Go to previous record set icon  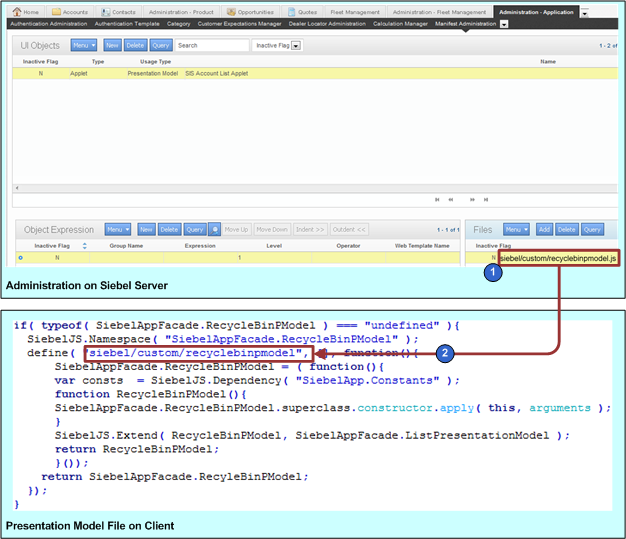click(x=451, y=199)
